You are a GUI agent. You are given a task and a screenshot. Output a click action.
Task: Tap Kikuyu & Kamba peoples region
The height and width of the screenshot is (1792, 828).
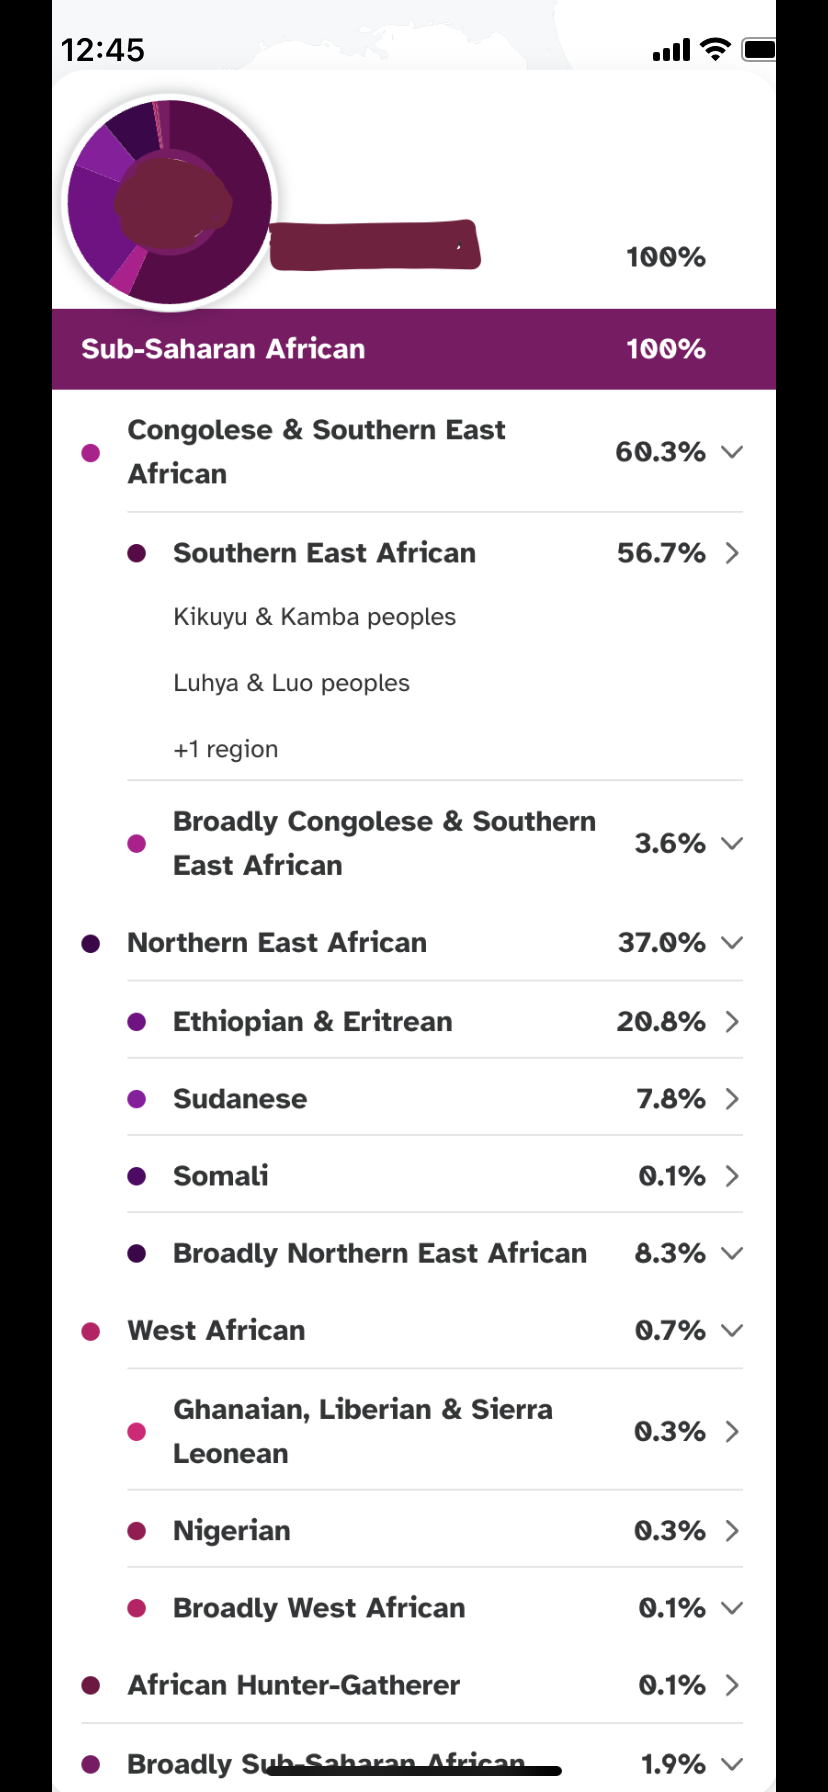tap(314, 617)
